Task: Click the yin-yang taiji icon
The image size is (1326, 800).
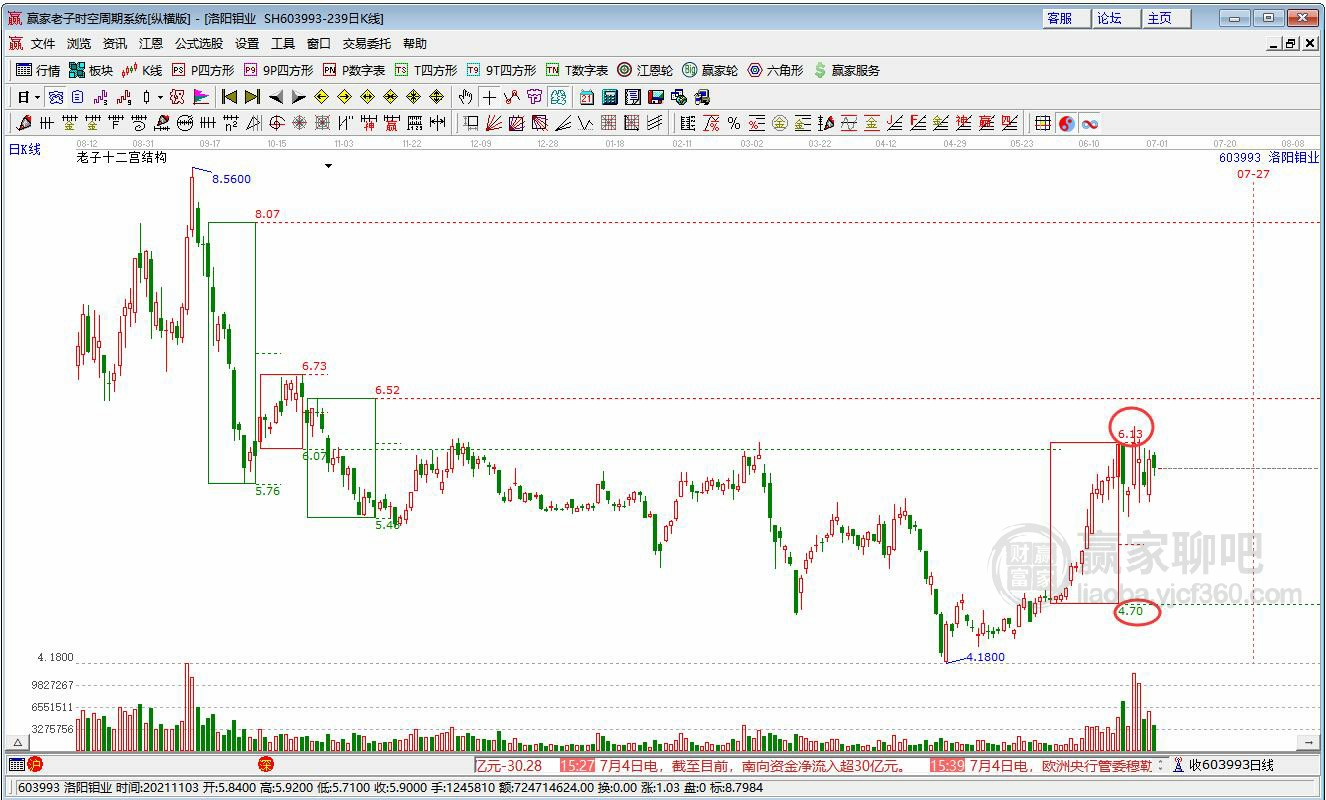Action: click(x=1066, y=123)
